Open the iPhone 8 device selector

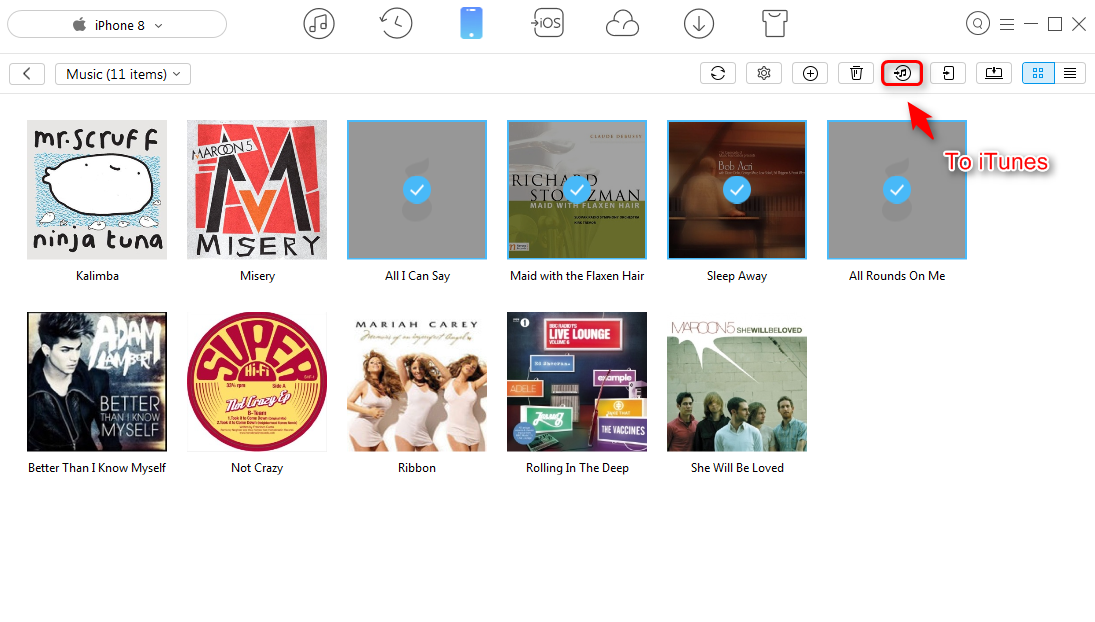point(117,25)
